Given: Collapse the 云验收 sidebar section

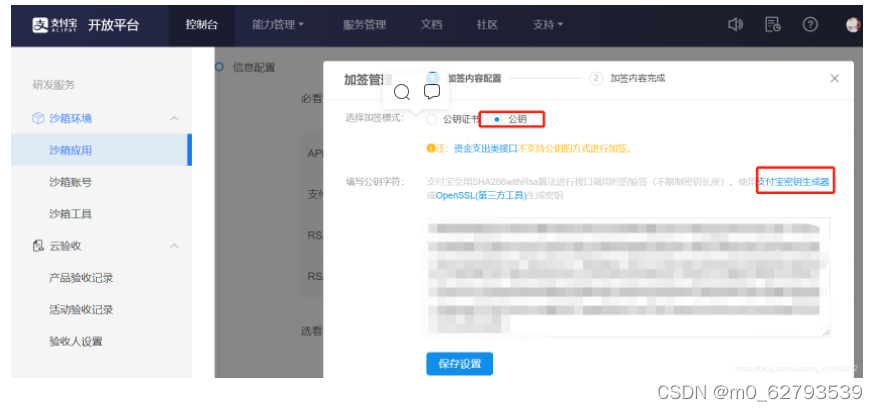Looking at the screenshot, I should pyautogui.click(x=174, y=246).
